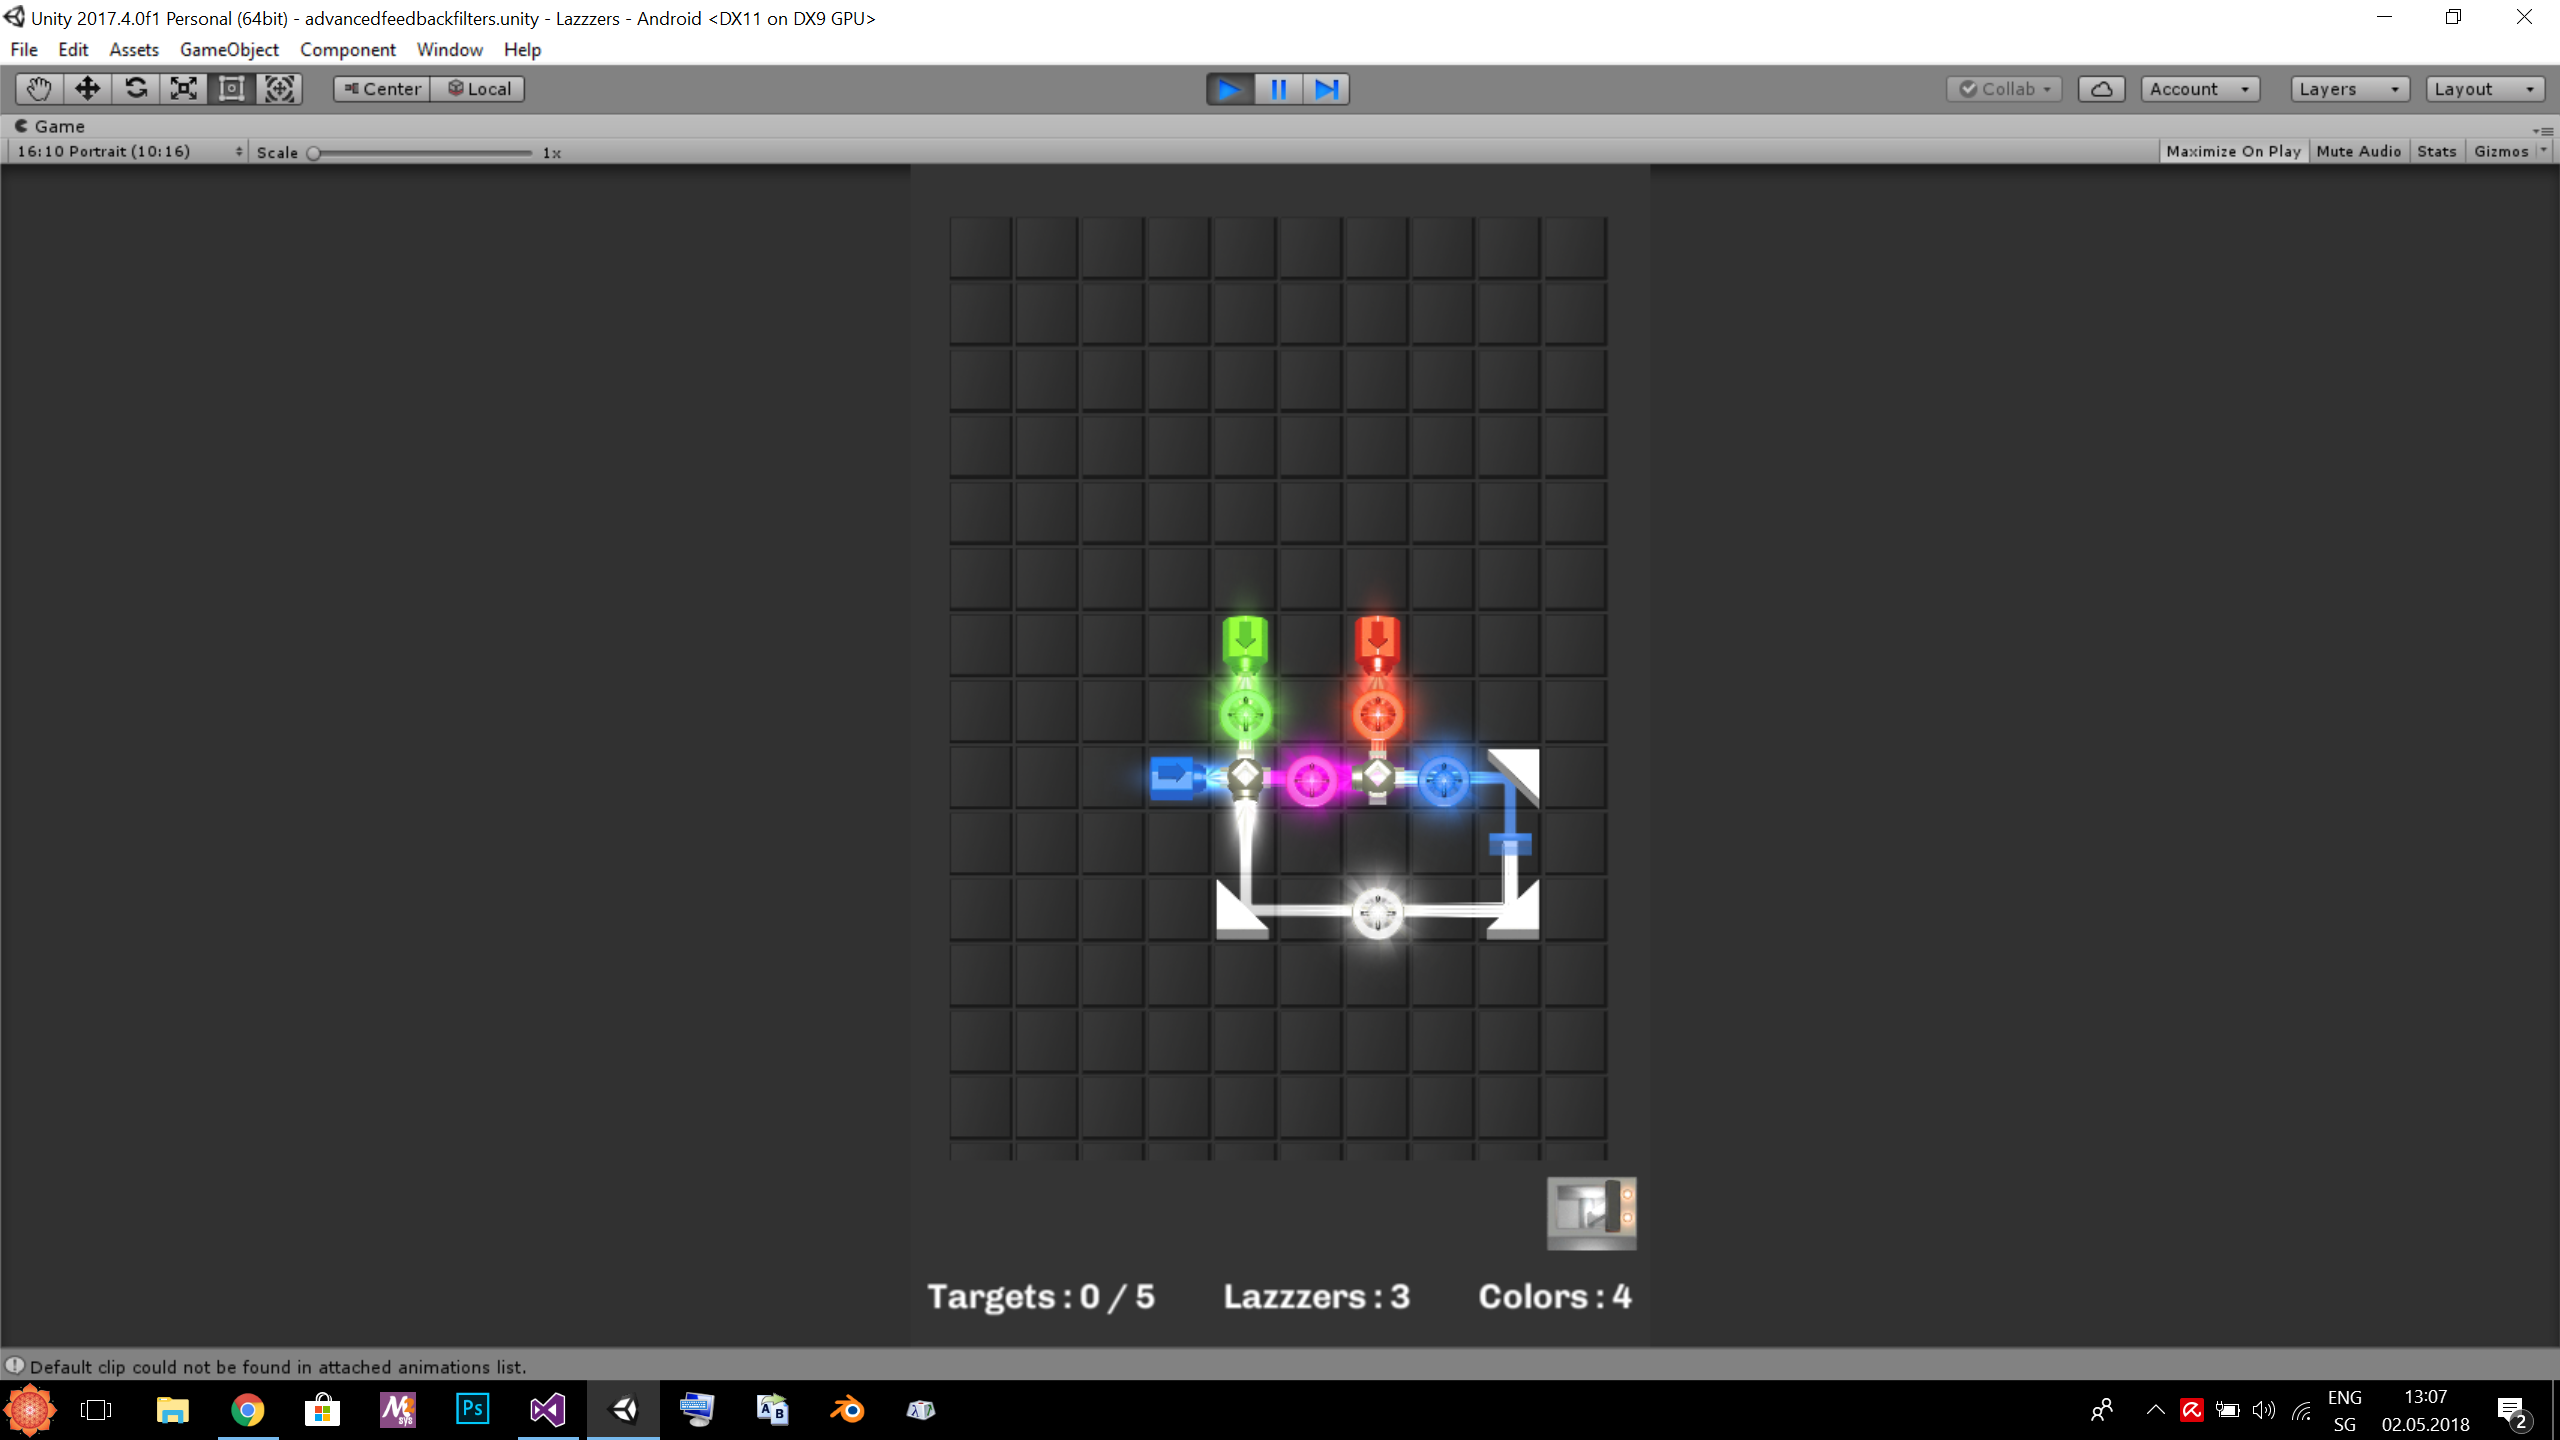
Task: Select the Hand tool
Action: (x=39, y=89)
